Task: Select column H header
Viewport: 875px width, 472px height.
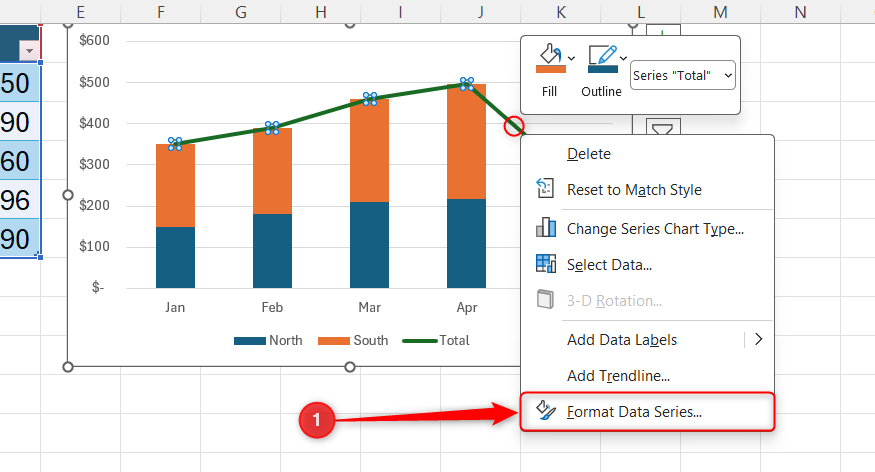Action: (321, 12)
